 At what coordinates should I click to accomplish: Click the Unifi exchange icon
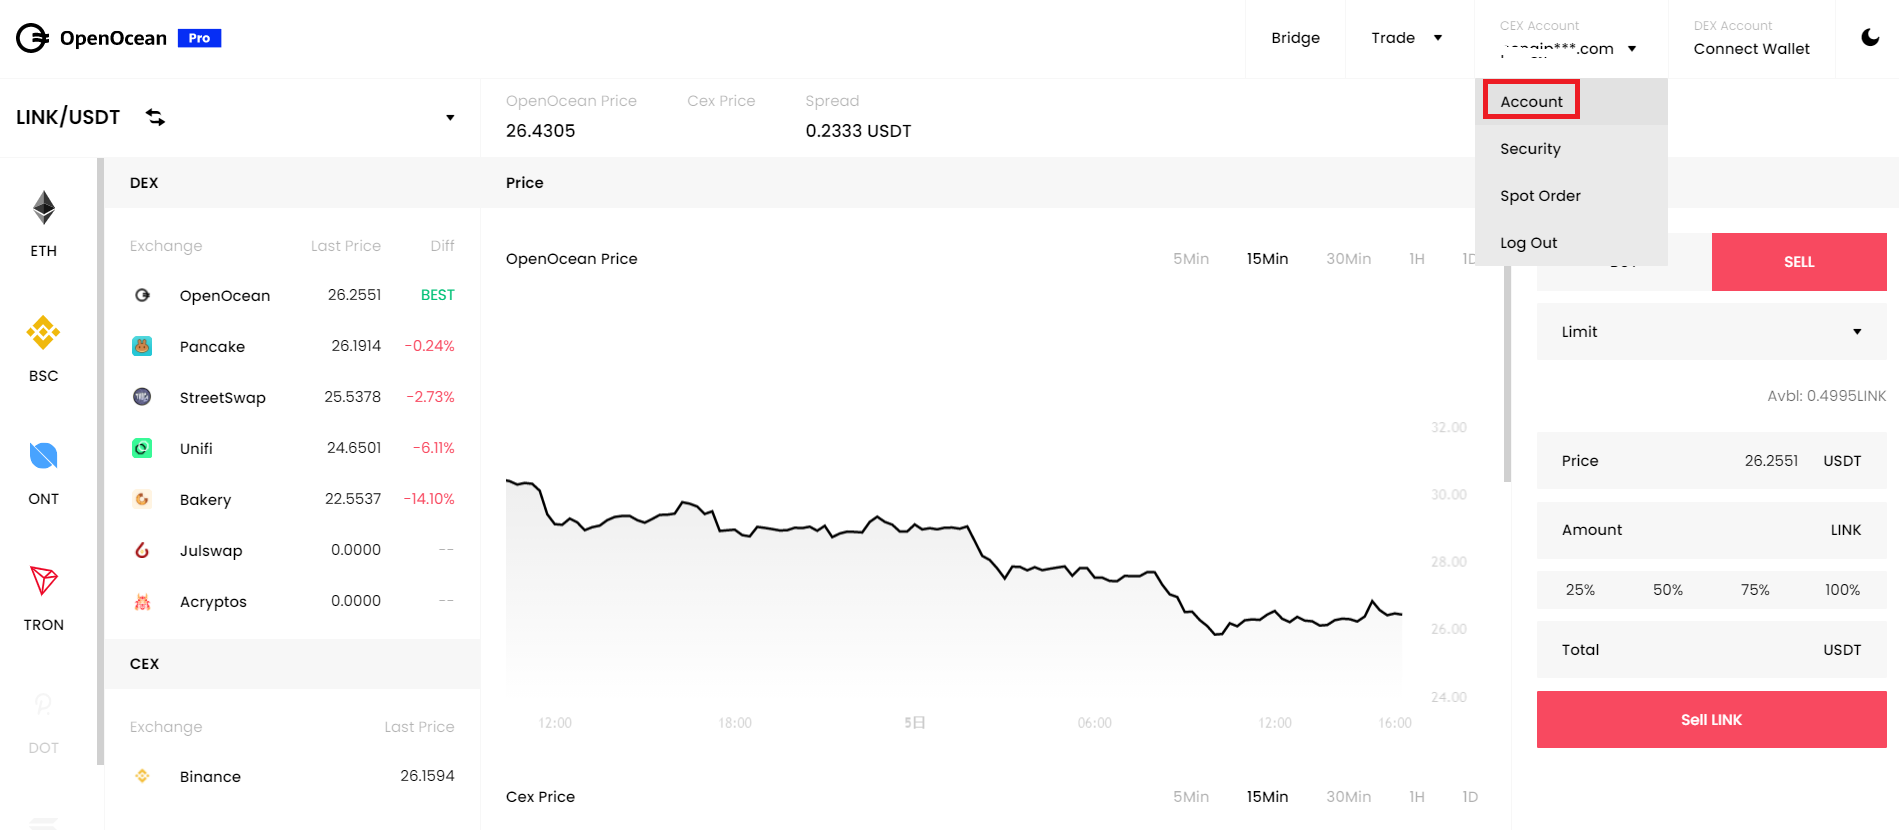(142, 448)
